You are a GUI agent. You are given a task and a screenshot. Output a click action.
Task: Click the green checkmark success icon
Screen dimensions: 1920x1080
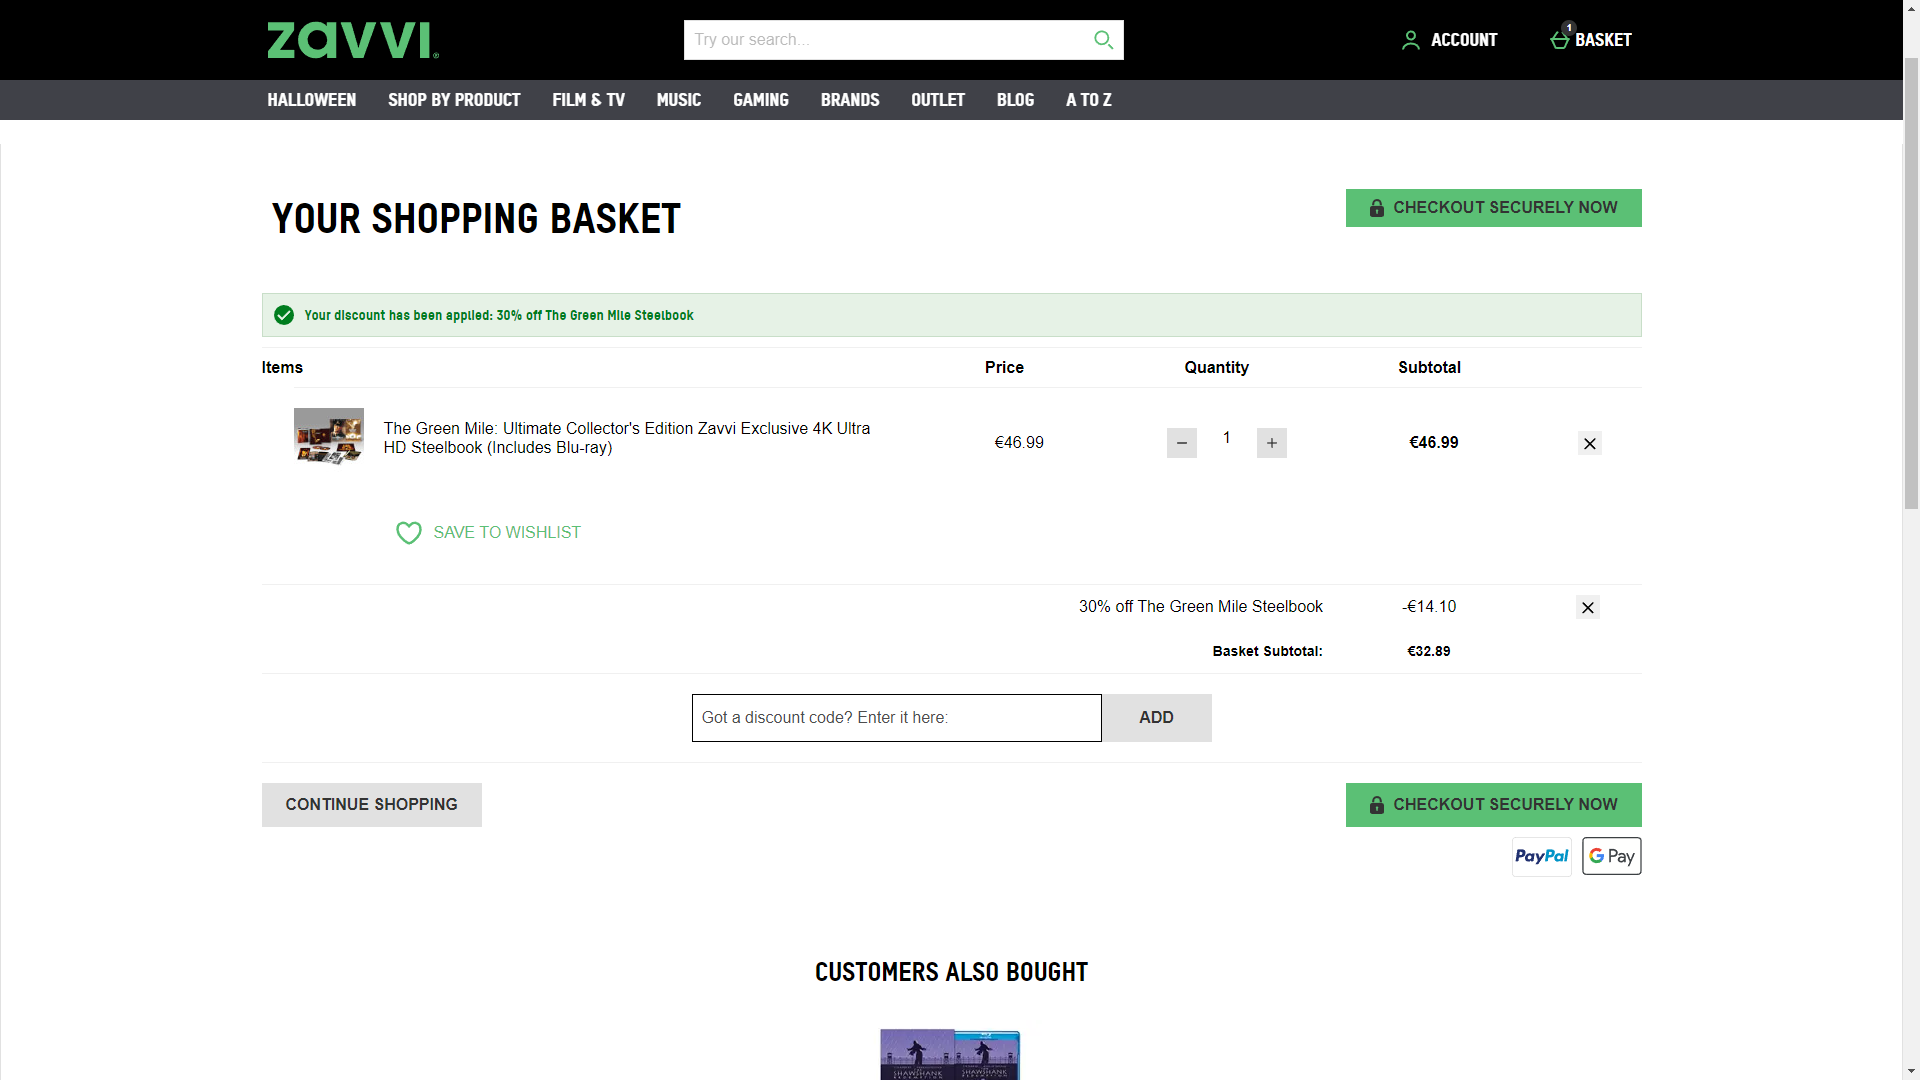click(284, 315)
